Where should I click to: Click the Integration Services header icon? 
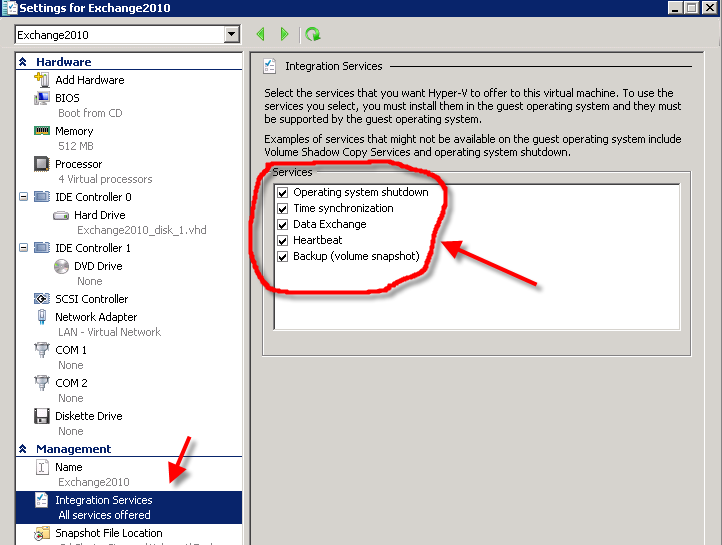pos(269,66)
